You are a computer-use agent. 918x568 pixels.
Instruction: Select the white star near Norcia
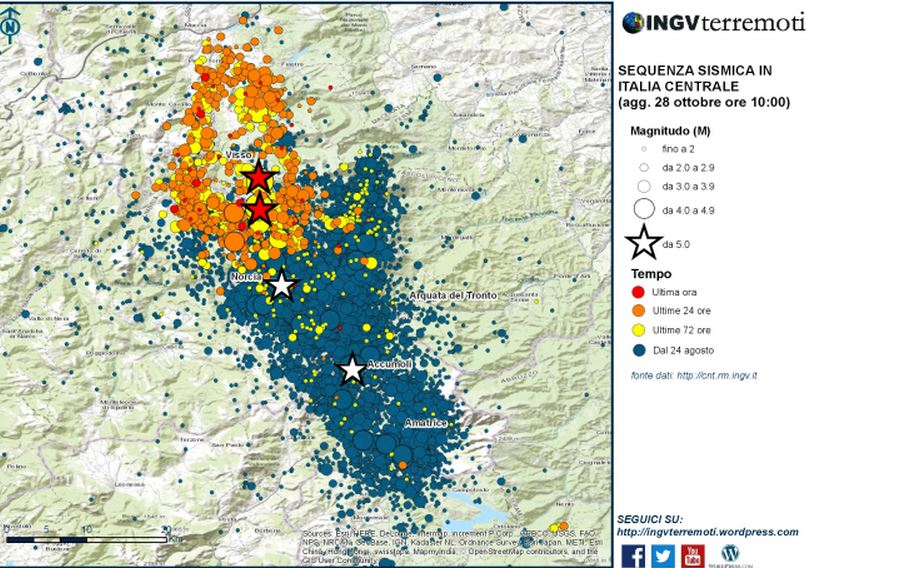coord(281,286)
